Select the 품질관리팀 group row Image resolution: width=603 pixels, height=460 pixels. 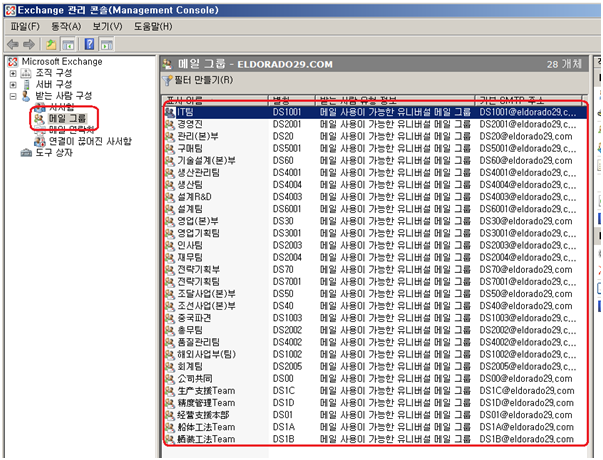(x=375, y=342)
